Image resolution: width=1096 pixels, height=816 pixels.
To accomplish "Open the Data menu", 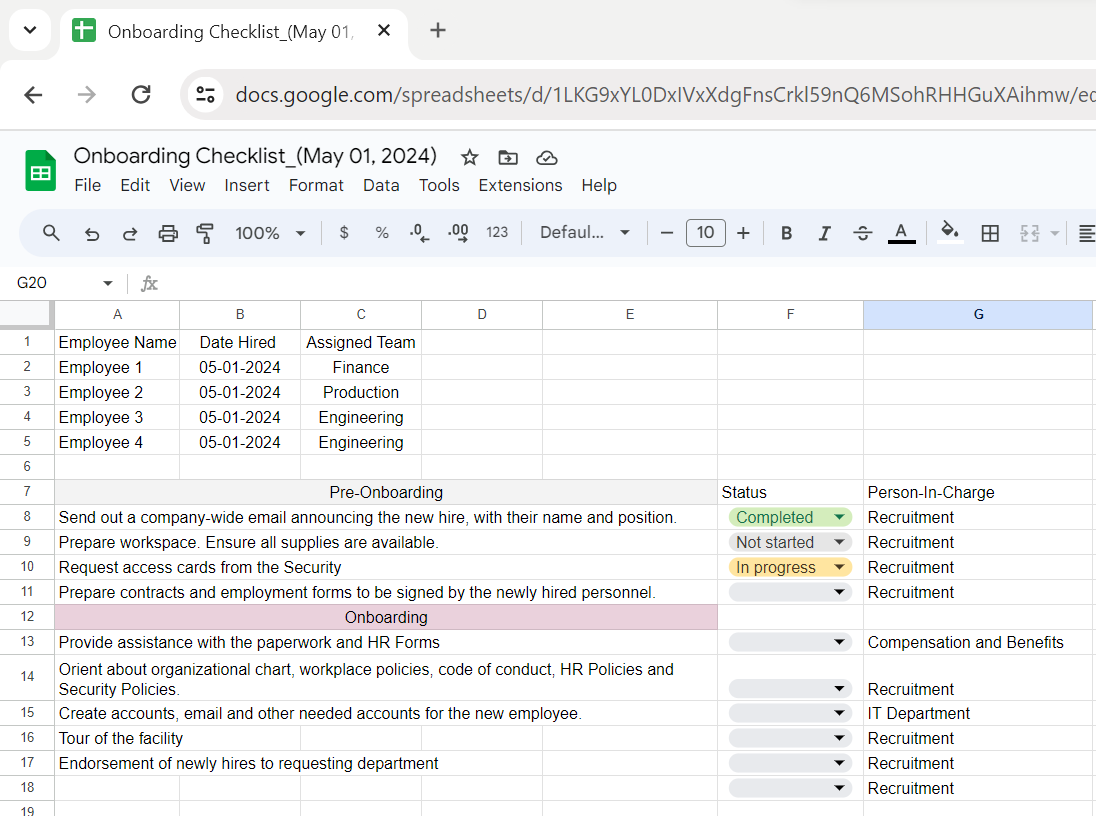I will 381,185.
